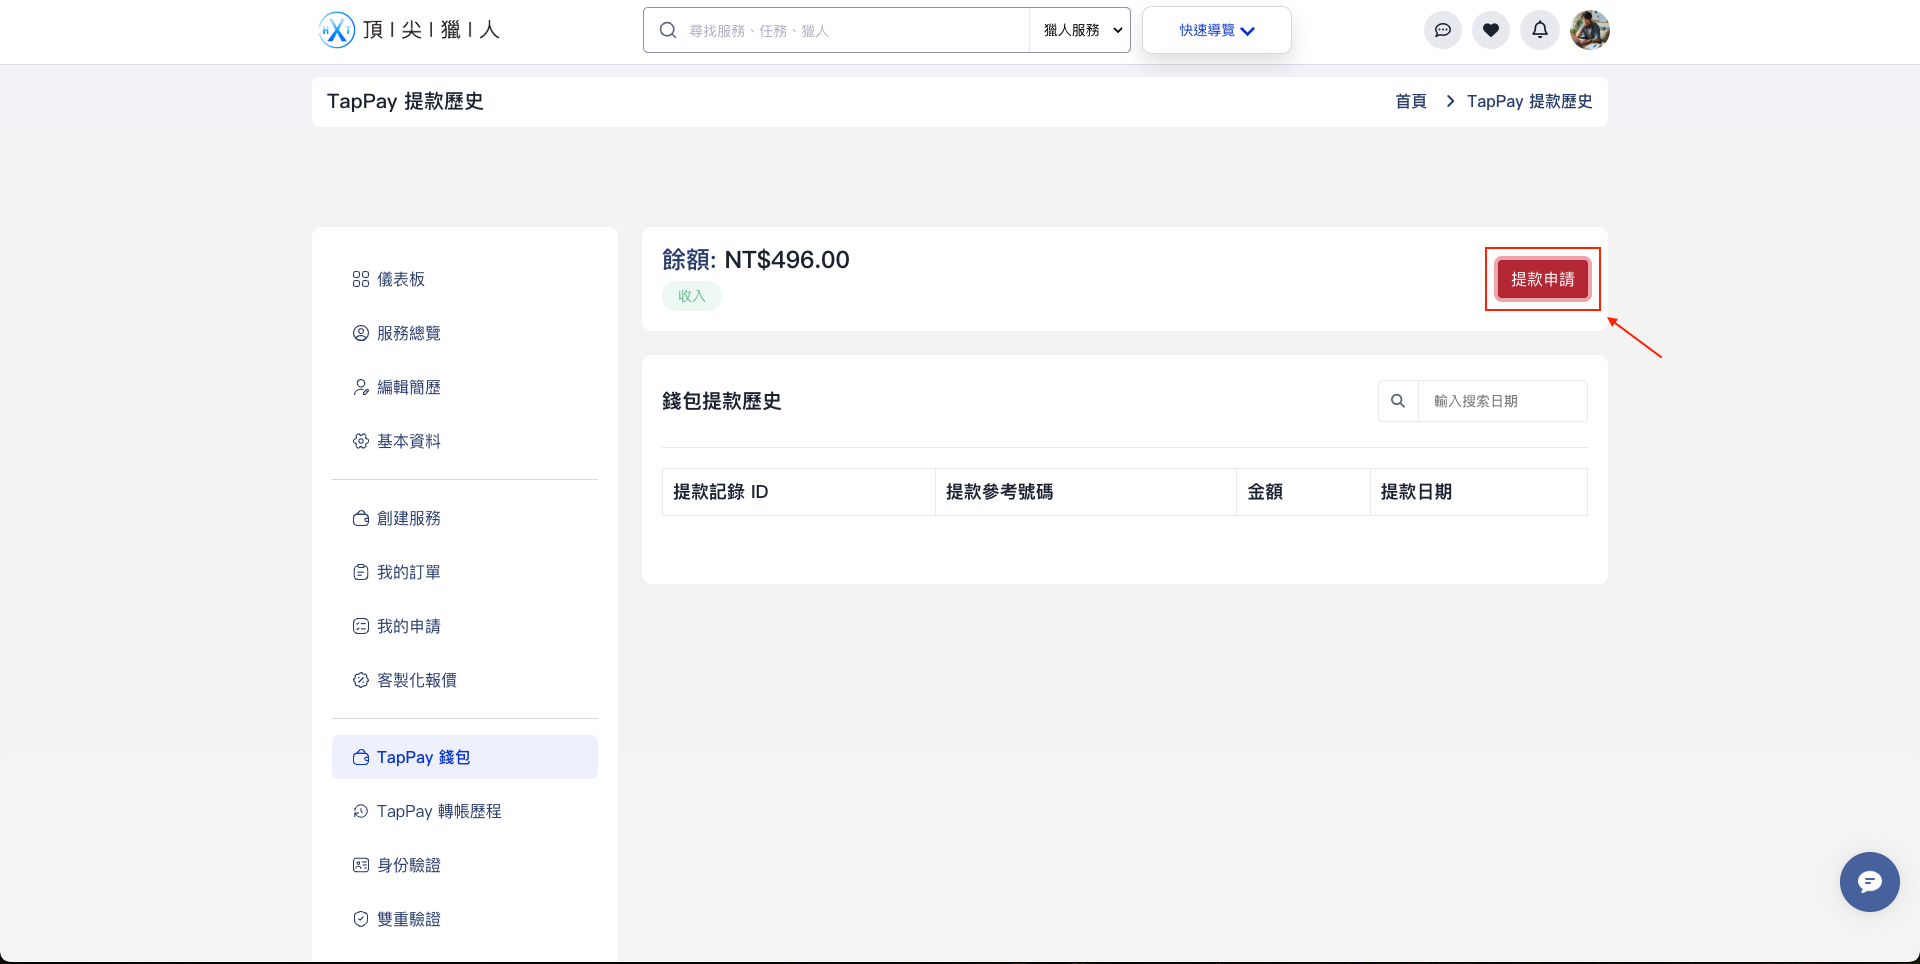1920x964 pixels.
Task: Click the 頂尖獵人 logo
Action: 408,29
